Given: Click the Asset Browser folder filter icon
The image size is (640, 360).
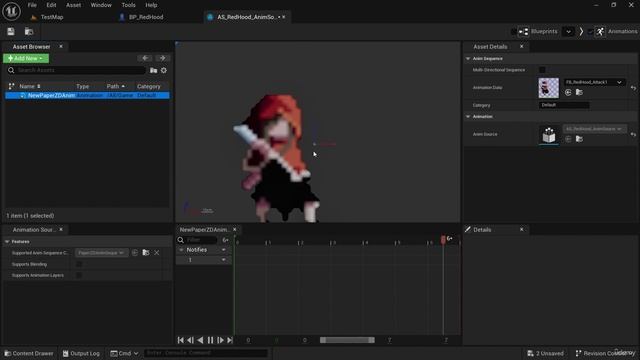Looking at the screenshot, I should (x=153, y=70).
